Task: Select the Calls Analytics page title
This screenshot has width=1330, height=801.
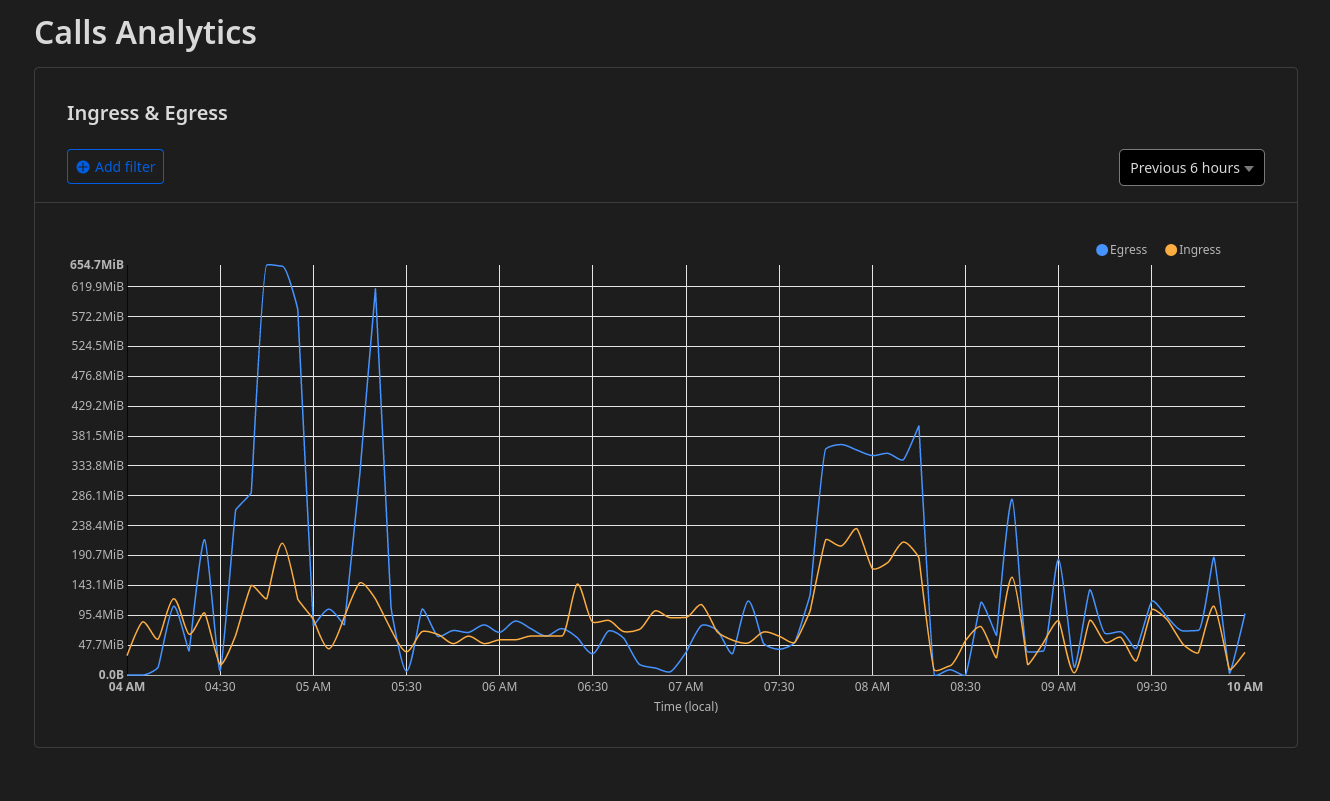Action: point(146,32)
